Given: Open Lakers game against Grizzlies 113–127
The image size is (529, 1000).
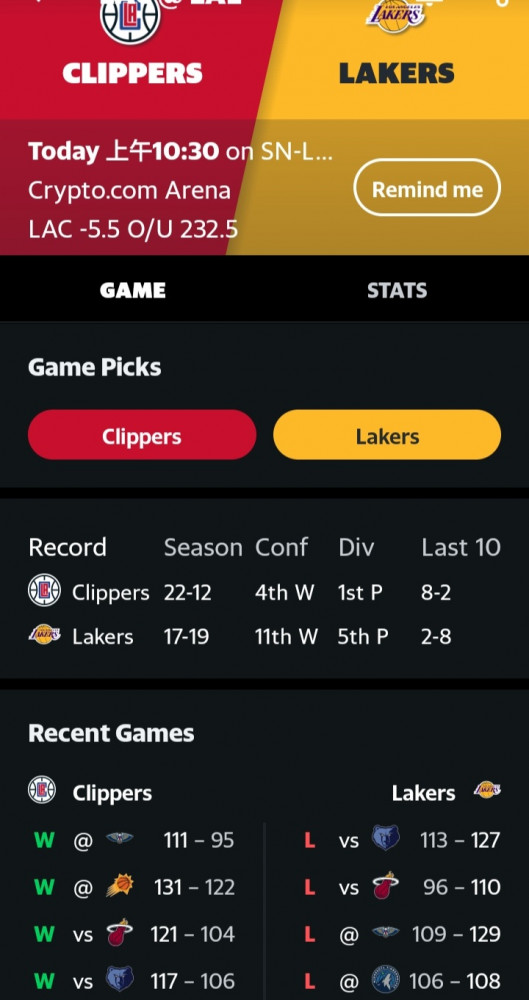Looking at the screenshot, I should pyautogui.click(x=403, y=839).
